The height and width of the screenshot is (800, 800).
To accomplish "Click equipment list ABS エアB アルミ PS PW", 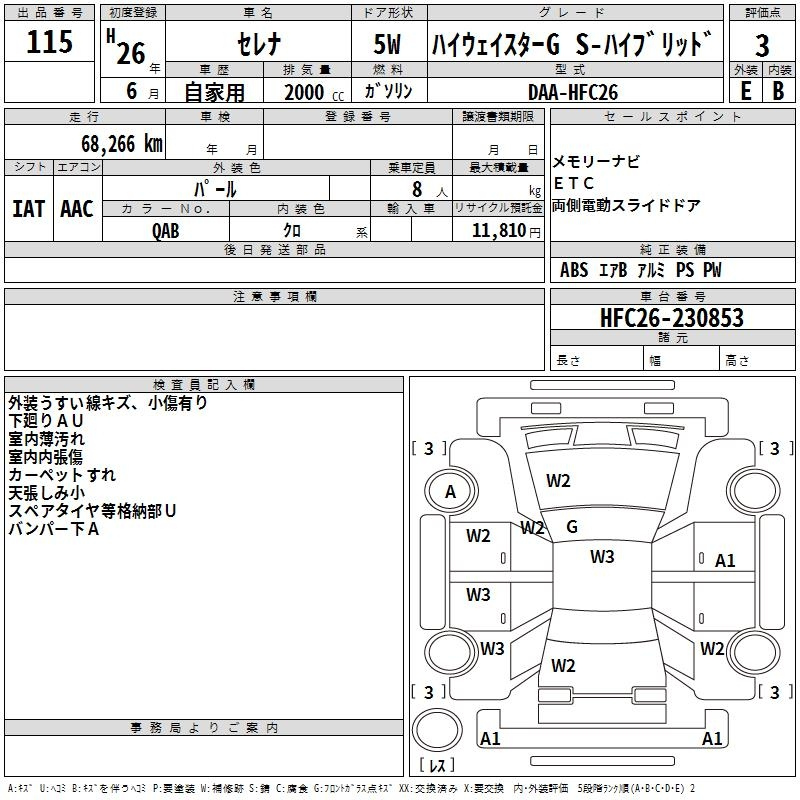I will pos(641,270).
